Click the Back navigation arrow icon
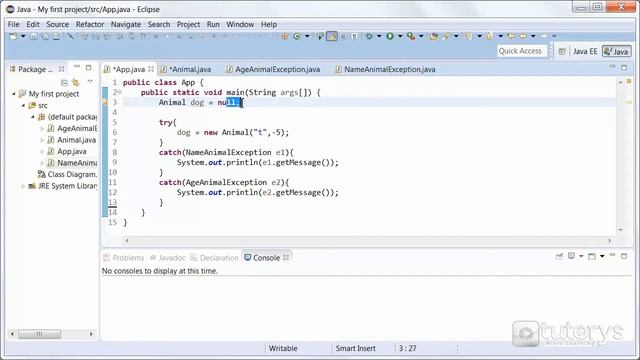Screen dimensions: 640x360 coord(523,36)
